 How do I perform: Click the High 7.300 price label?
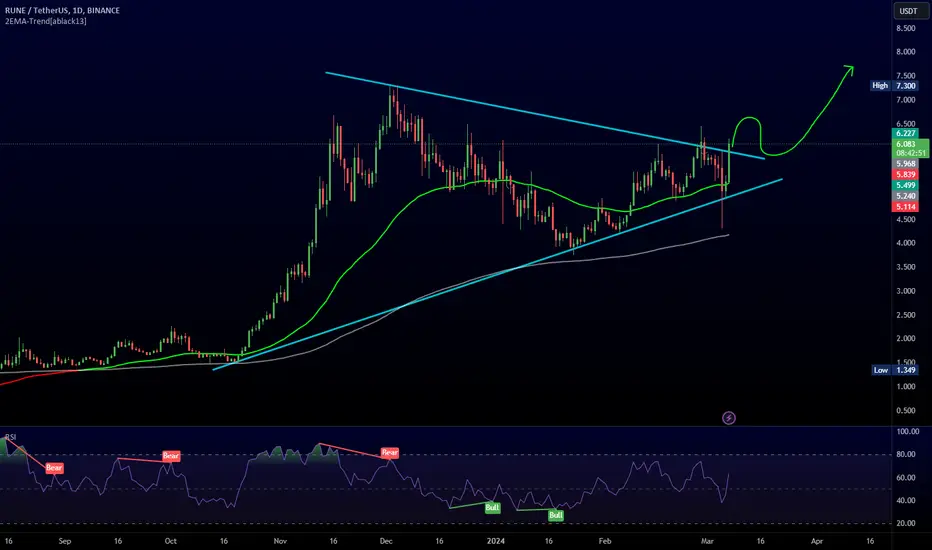tap(895, 86)
